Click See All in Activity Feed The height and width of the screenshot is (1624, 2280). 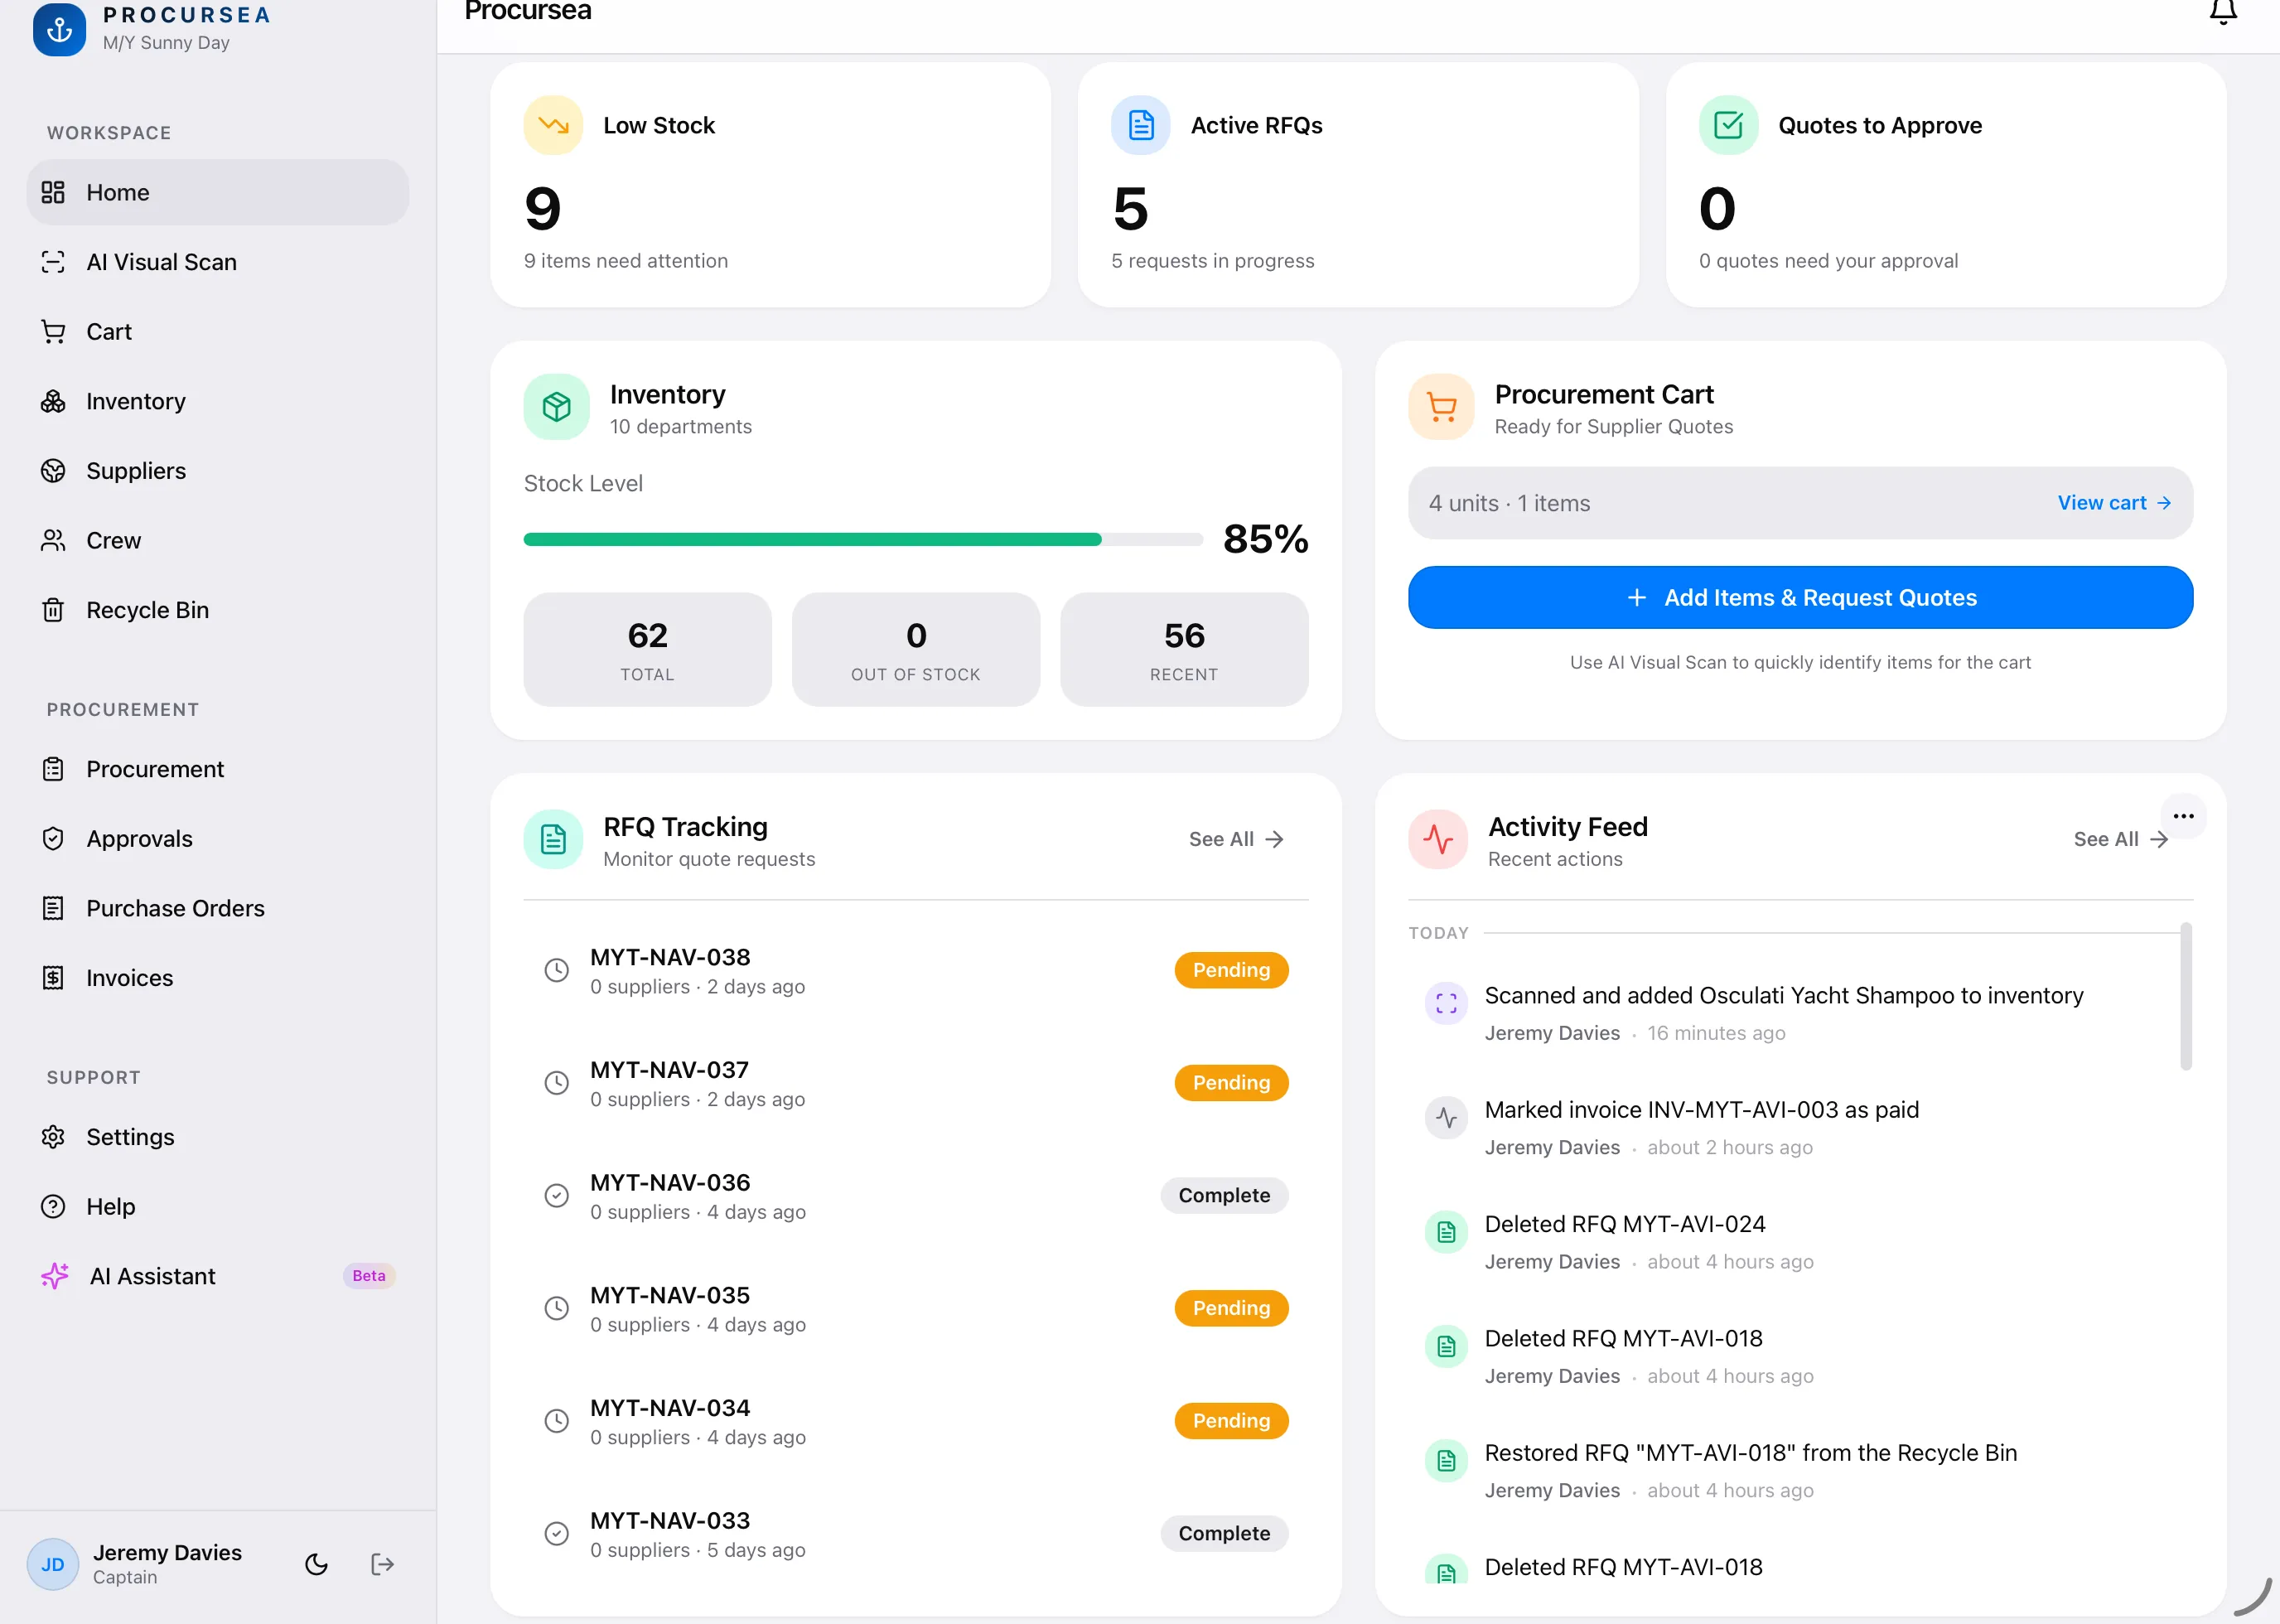[2120, 839]
